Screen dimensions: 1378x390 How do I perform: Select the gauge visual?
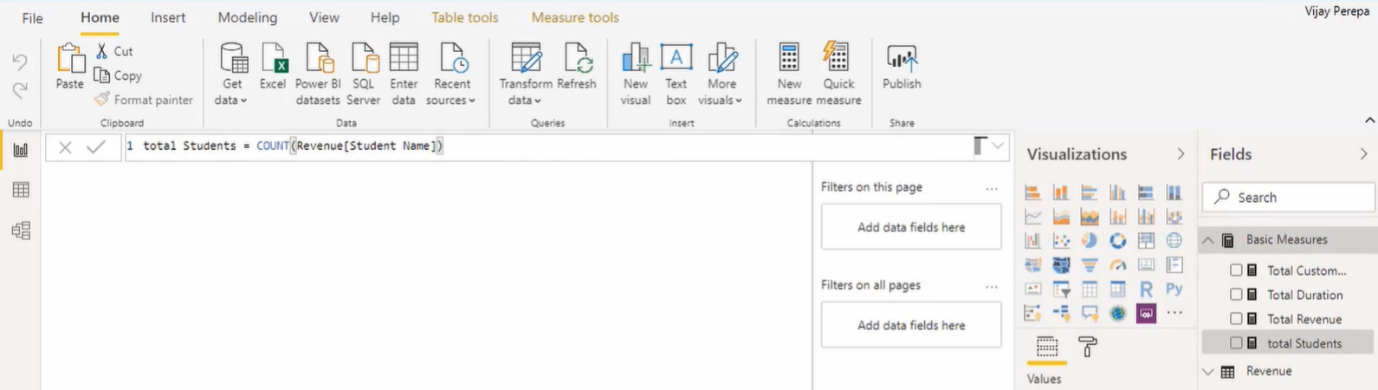pyautogui.click(x=1117, y=265)
